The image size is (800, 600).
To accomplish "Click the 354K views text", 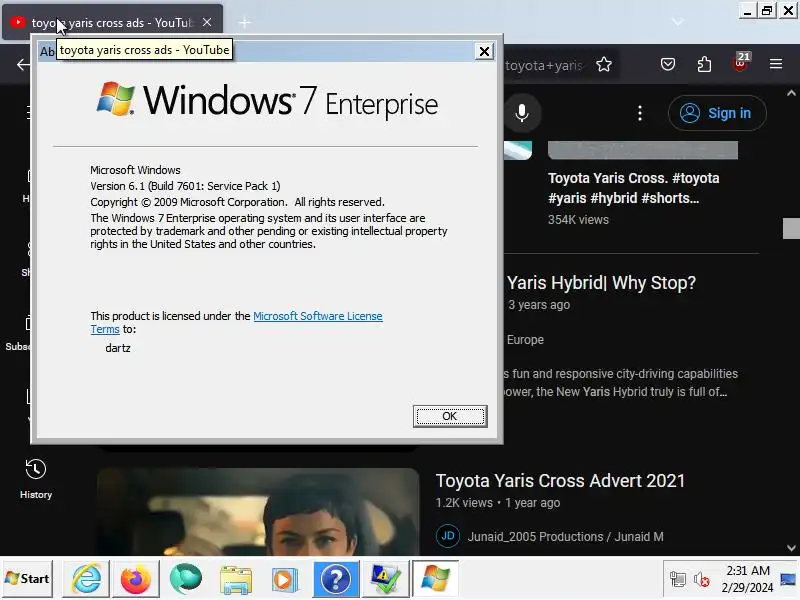I will tap(578, 220).
